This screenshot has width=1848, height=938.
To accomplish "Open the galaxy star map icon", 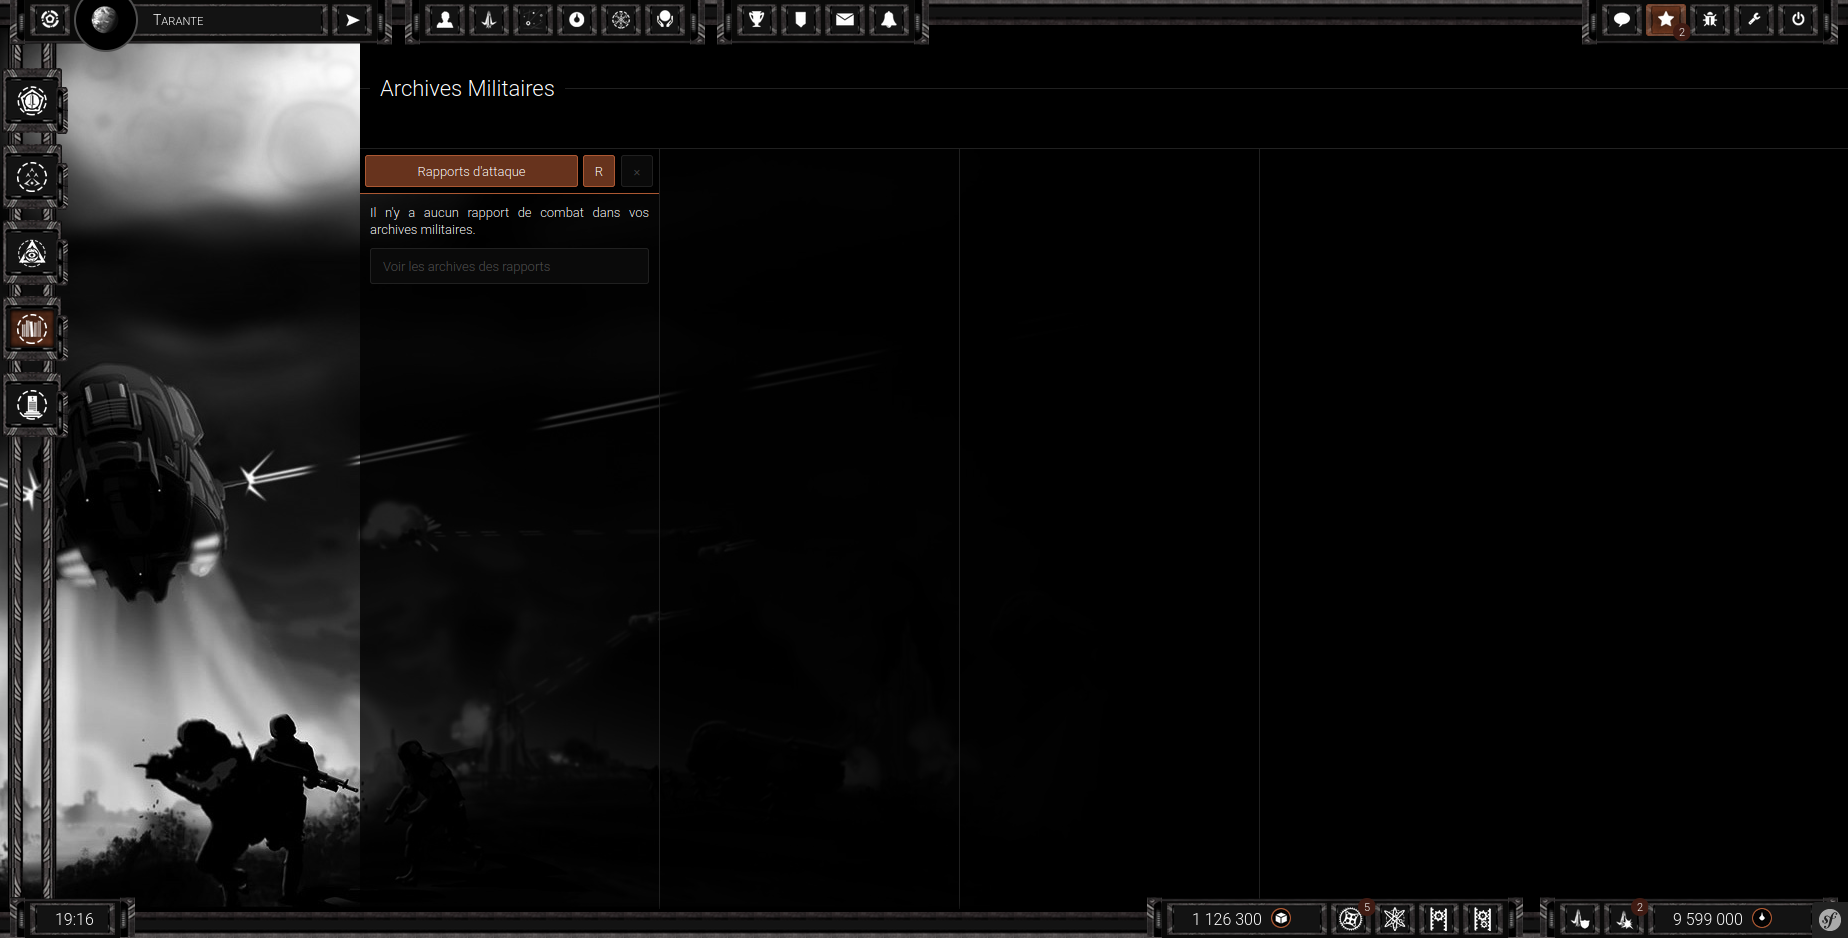I will pyautogui.click(x=533, y=20).
